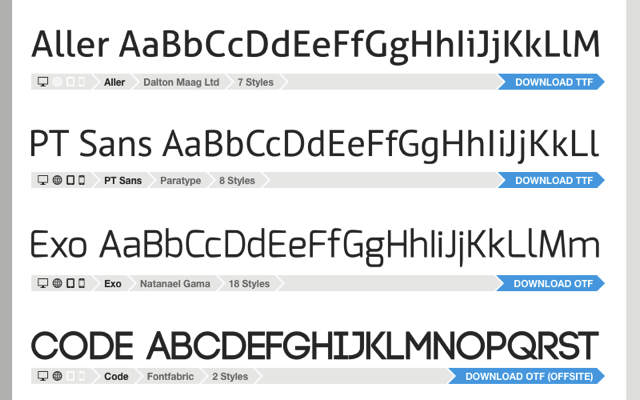Click the tablet icon in PT Sans row
640x400 pixels.
71,180
